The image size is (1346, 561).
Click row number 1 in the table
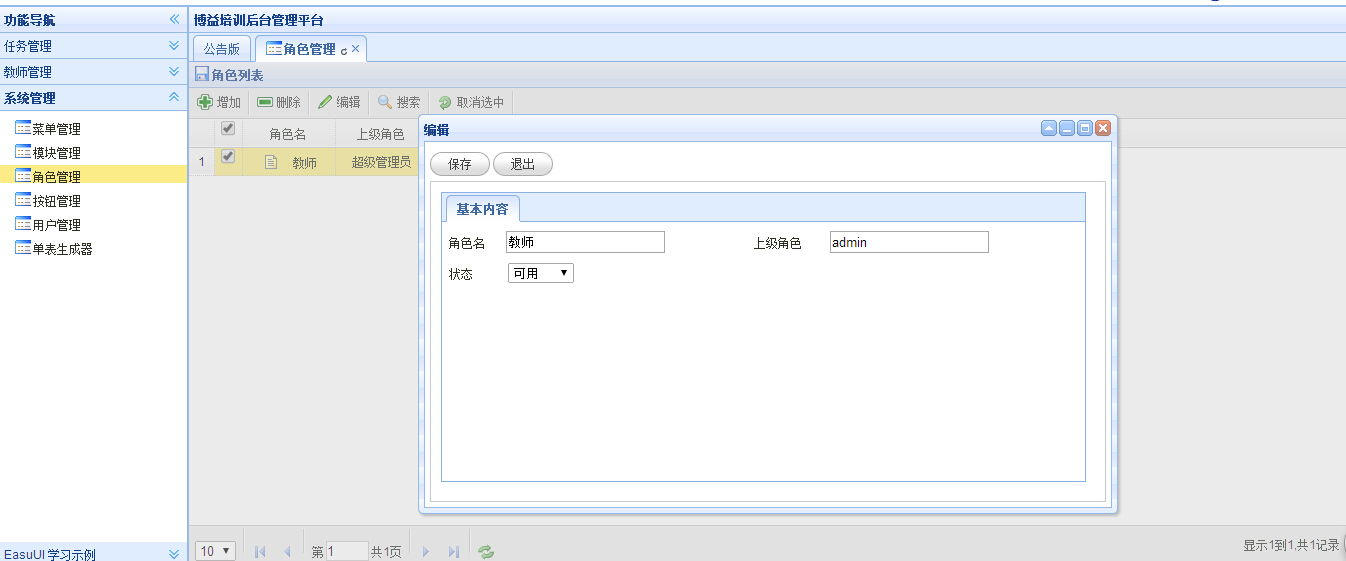tap(201, 162)
